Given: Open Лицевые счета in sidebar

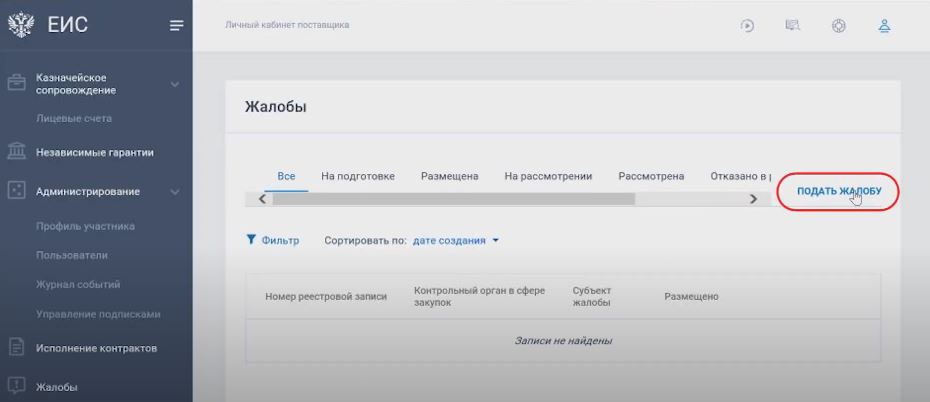Looking at the screenshot, I should [x=74, y=119].
